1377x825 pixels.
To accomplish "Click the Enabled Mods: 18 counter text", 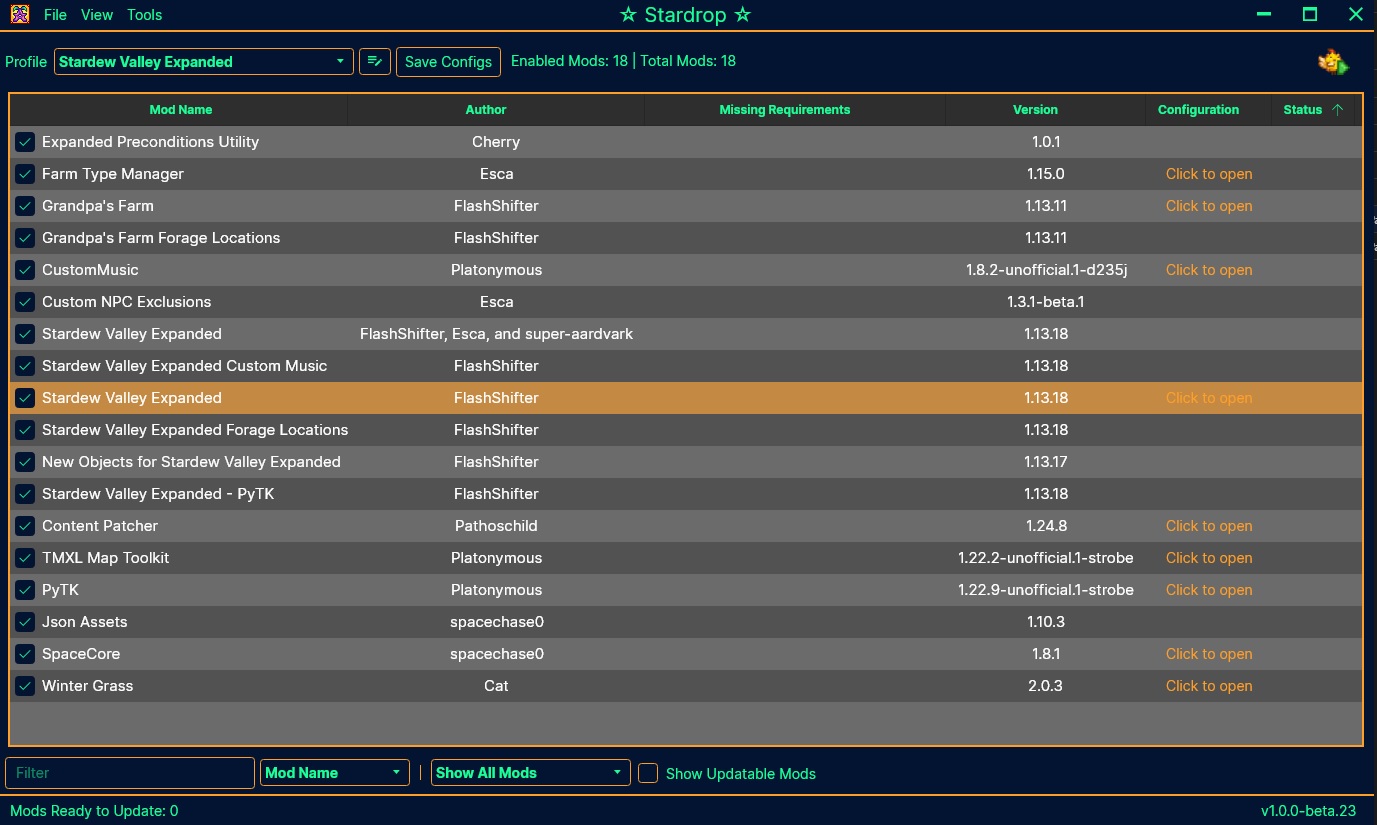I will pyautogui.click(x=569, y=61).
